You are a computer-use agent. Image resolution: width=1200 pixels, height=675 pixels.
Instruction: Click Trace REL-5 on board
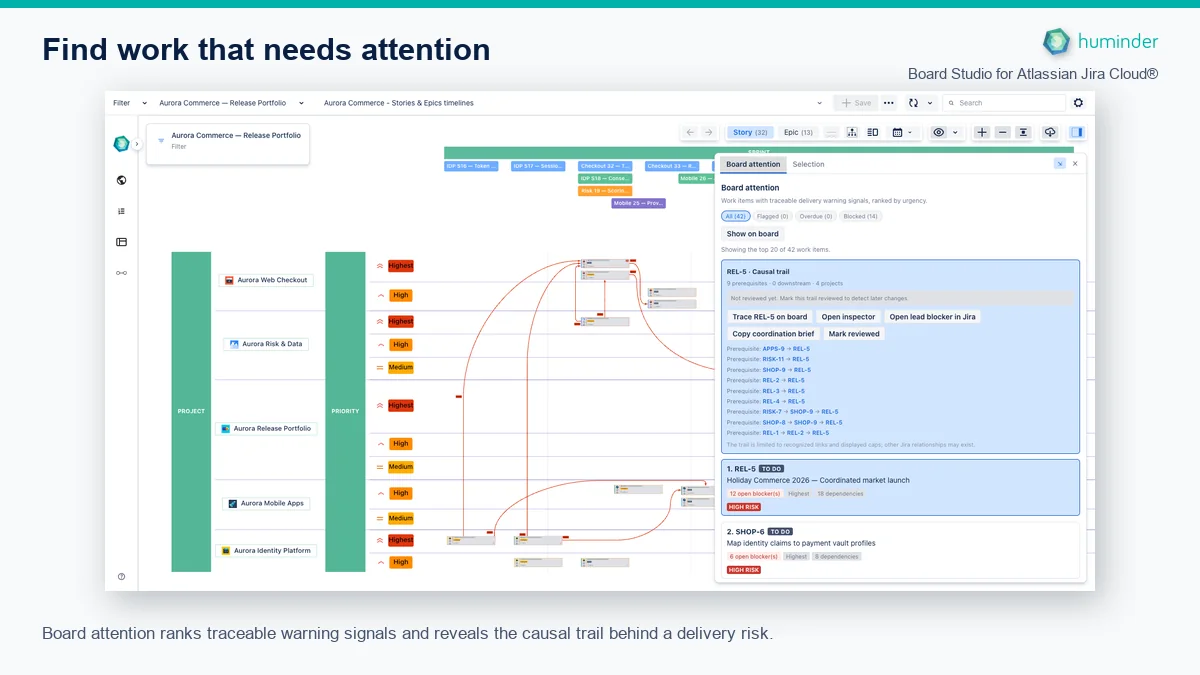(x=770, y=317)
